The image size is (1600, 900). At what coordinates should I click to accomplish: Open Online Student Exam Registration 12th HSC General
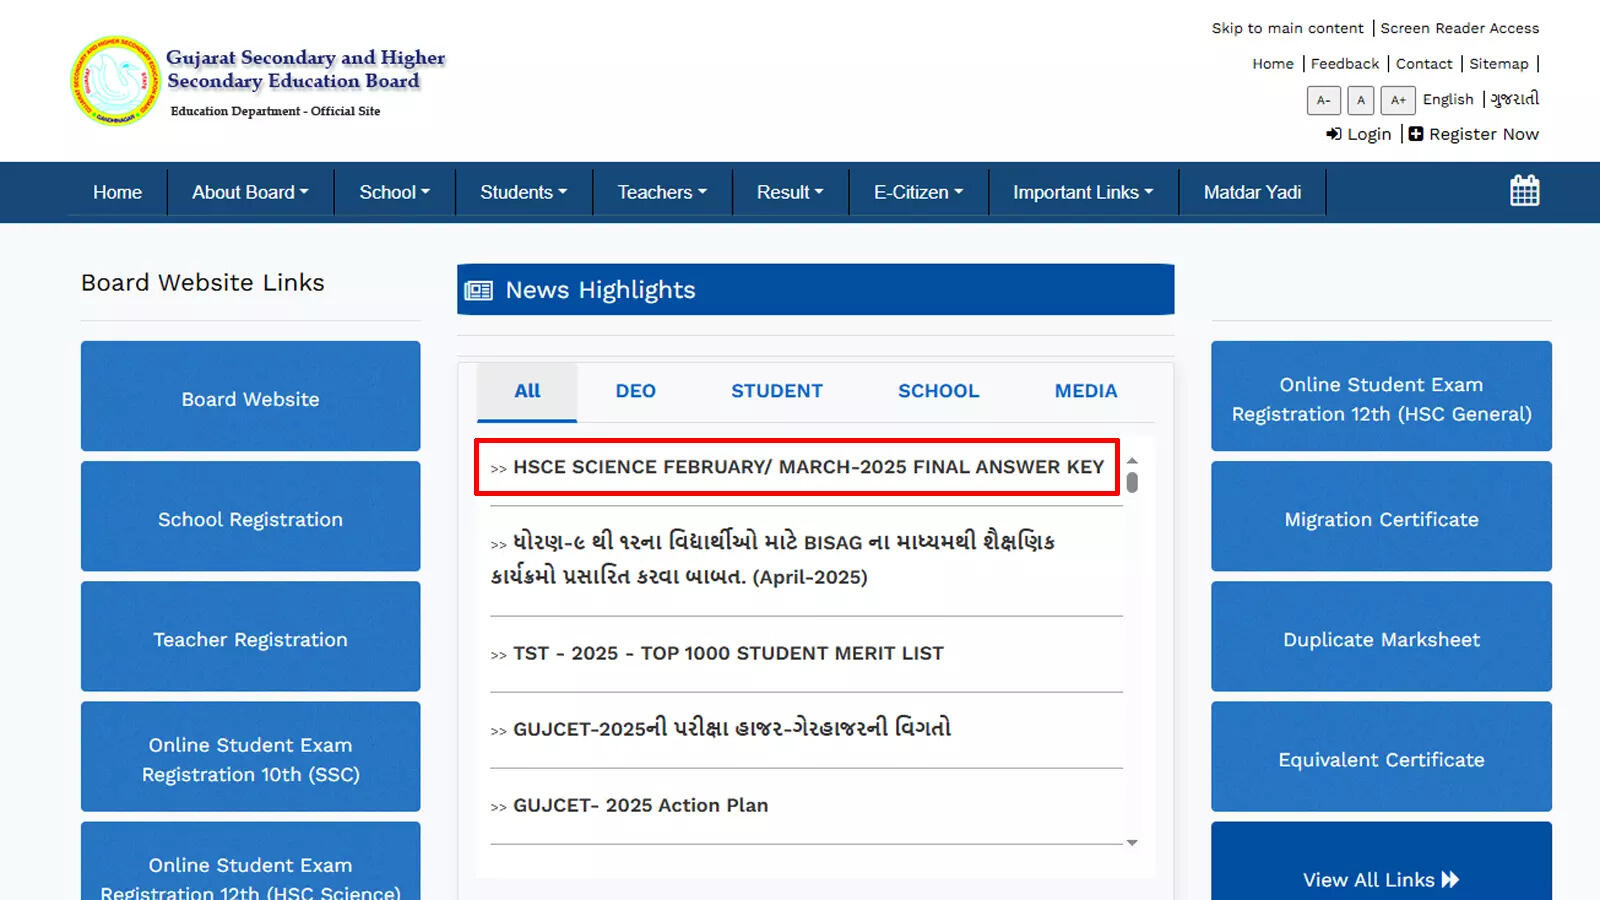(x=1381, y=396)
